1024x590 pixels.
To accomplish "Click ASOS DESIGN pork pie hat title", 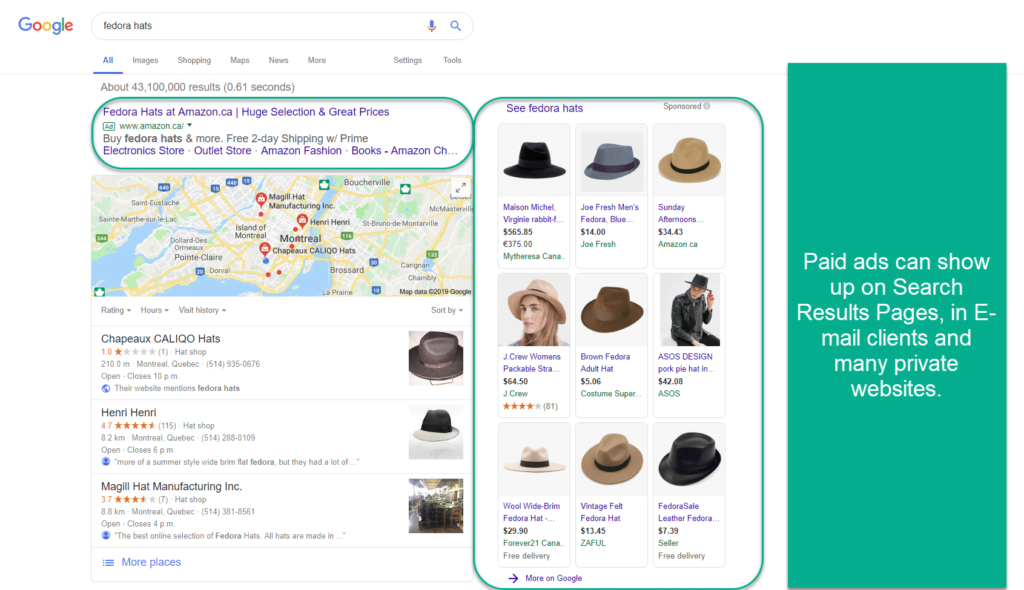I will click(x=686, y=363).
